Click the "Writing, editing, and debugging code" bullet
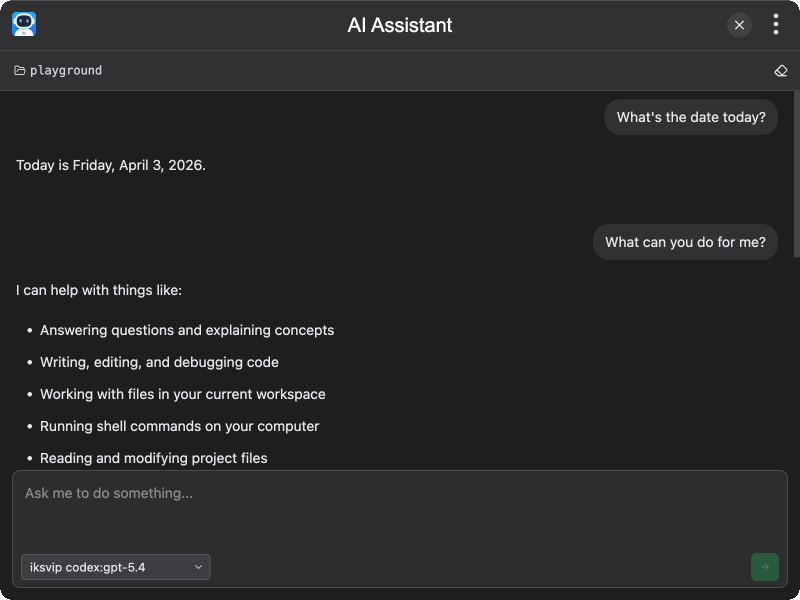 [159, 362]
